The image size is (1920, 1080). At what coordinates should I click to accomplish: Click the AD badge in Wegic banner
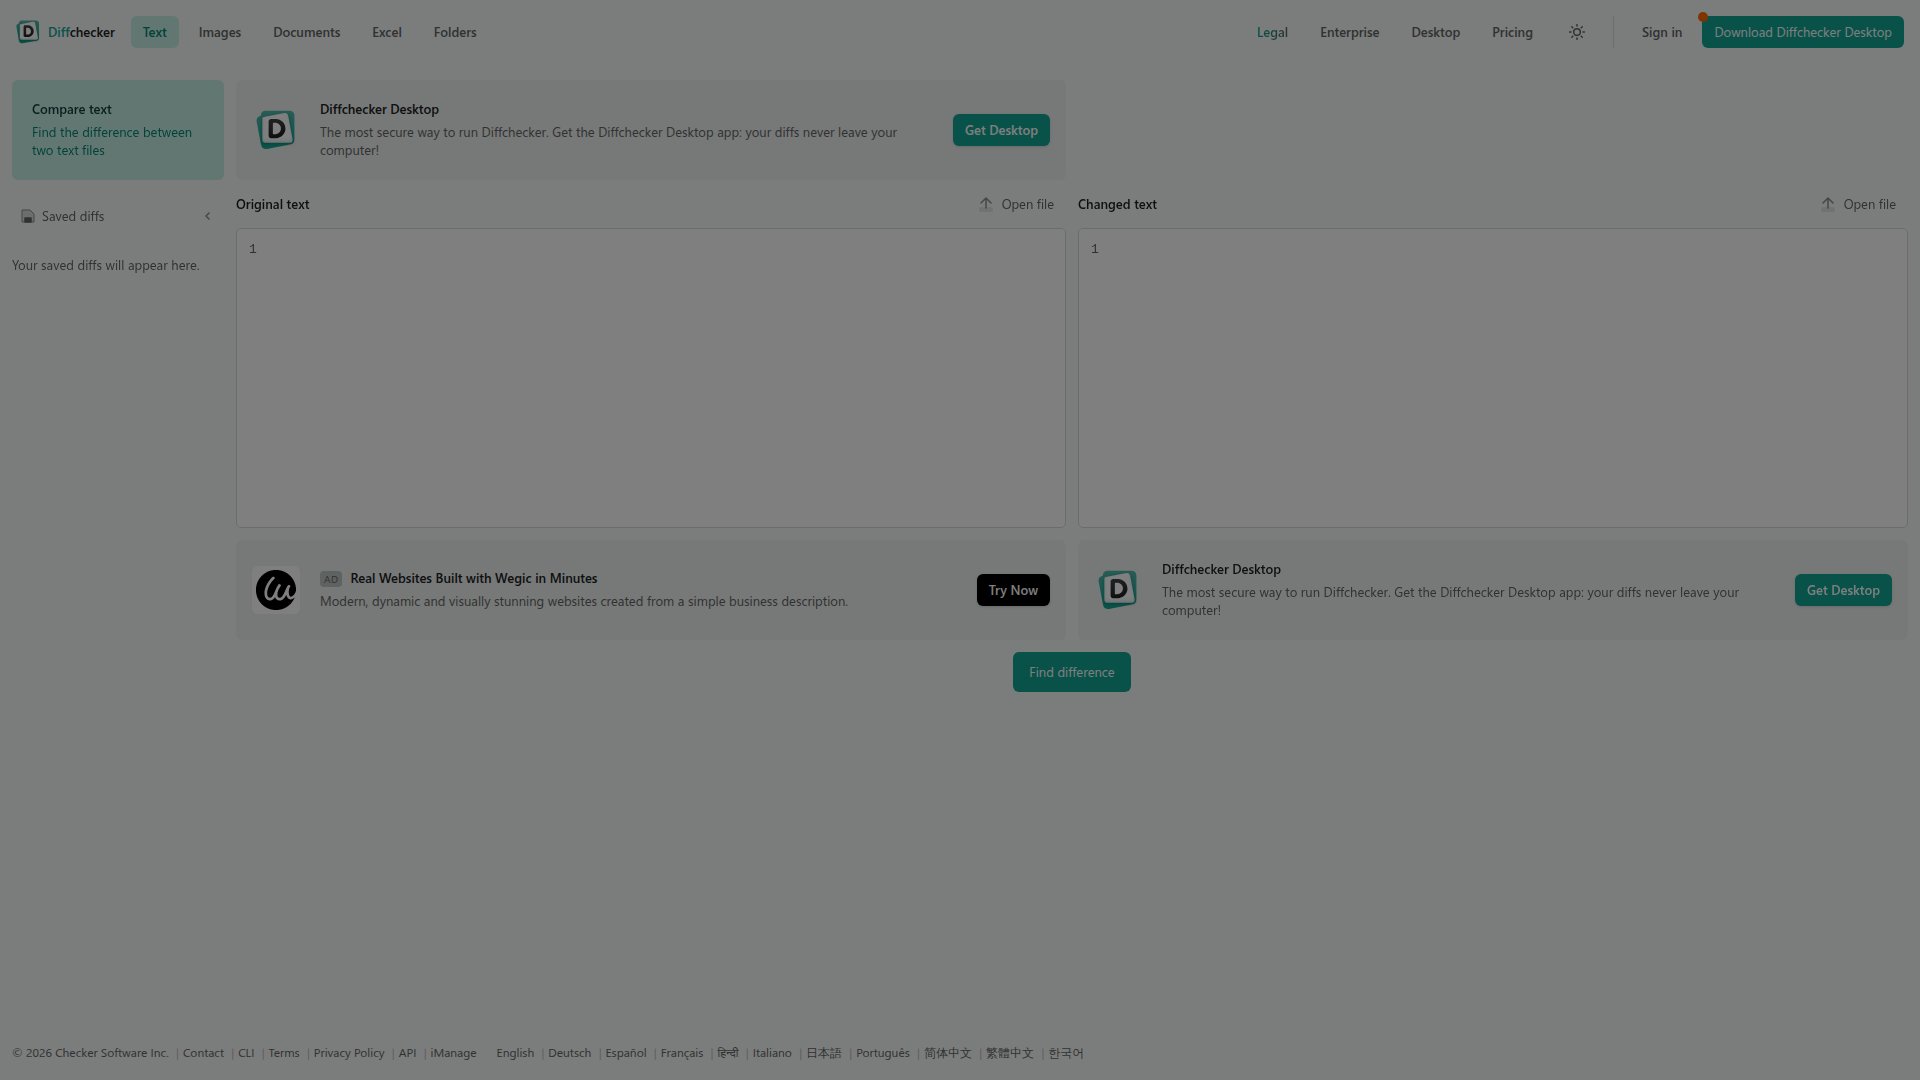click(x=331, y=579)
